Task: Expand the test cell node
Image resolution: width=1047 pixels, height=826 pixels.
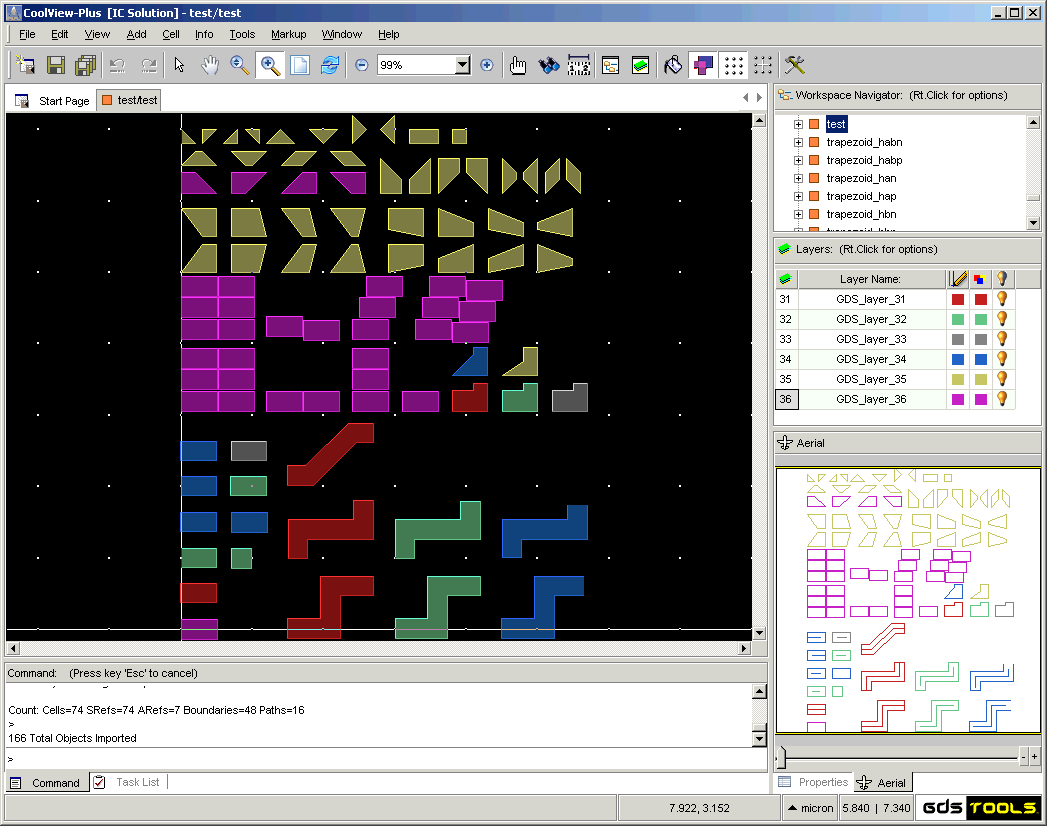Action: 798,124
